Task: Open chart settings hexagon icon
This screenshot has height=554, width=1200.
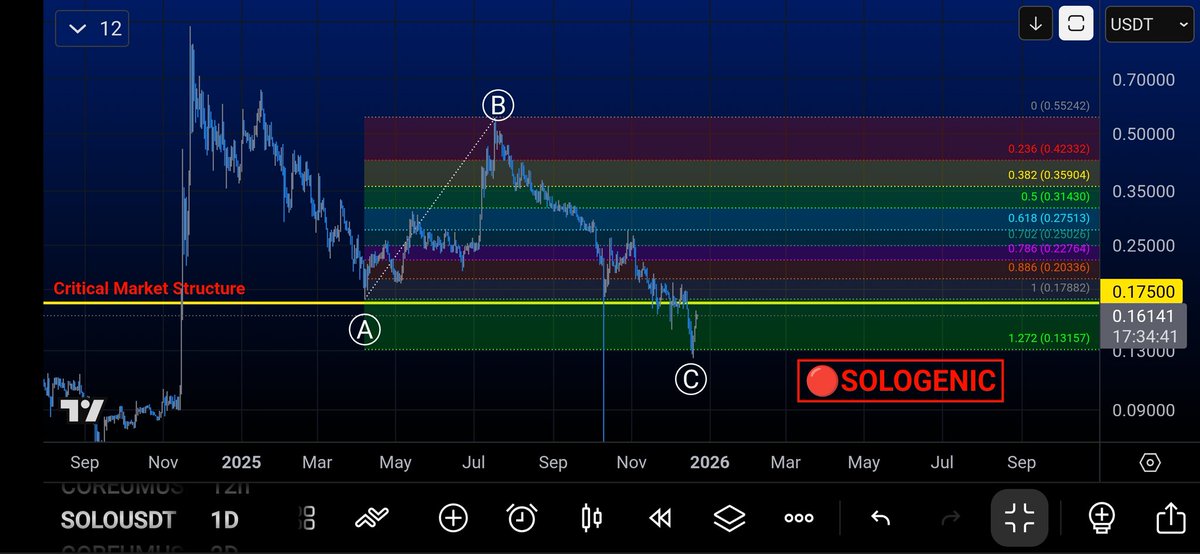Action: [1150, 463]
